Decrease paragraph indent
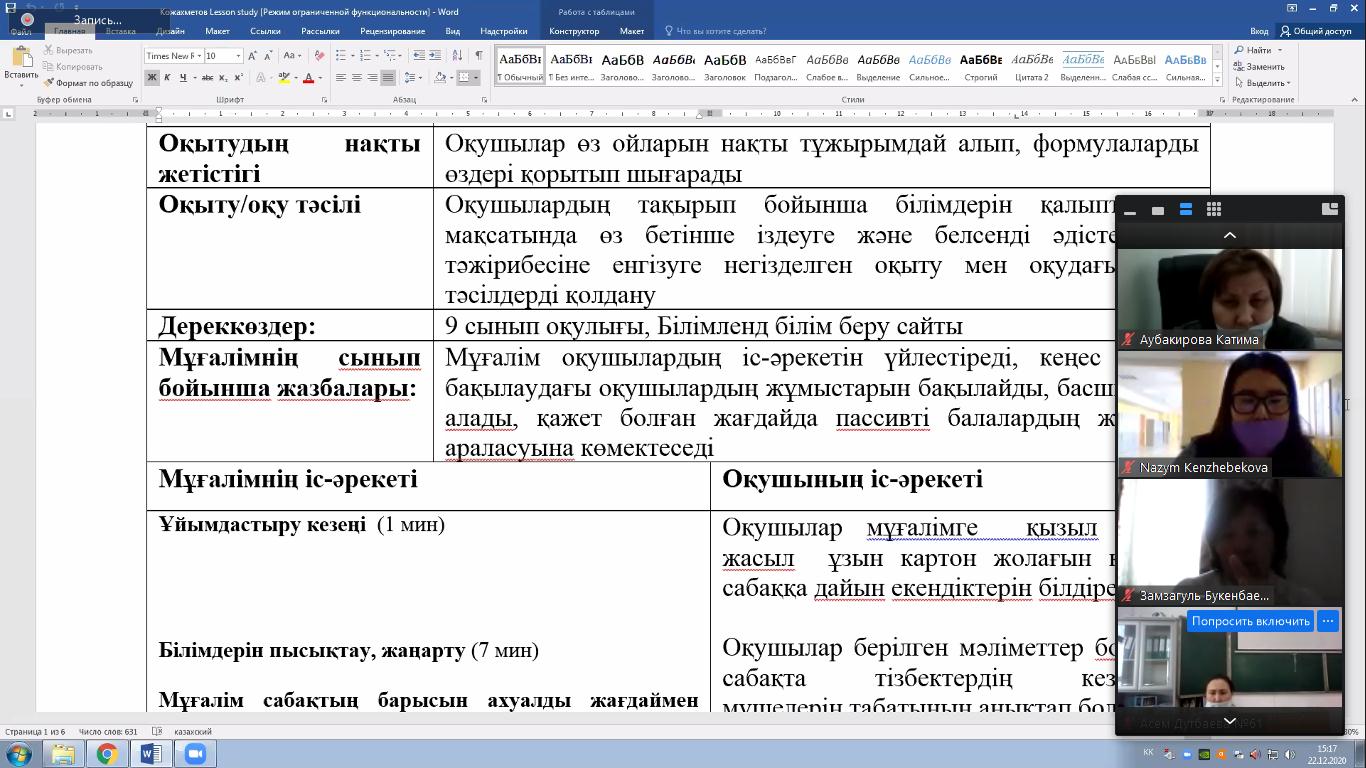 [419, 56]
